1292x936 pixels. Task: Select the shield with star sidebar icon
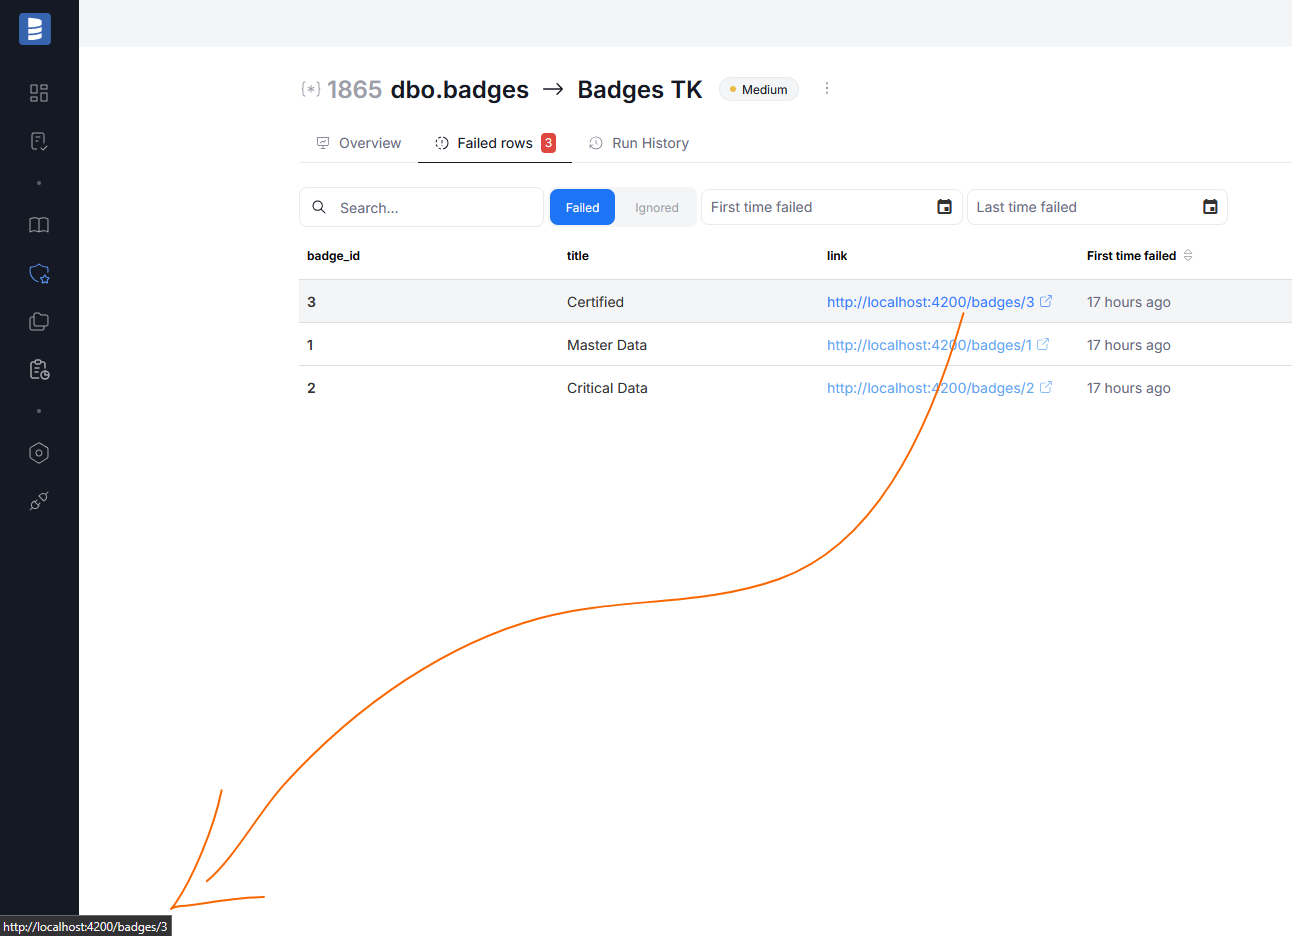(39, 273)
